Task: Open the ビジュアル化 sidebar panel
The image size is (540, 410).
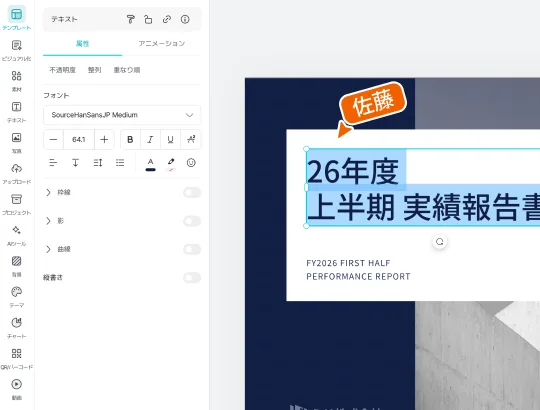Action: [x=17, y=50]
